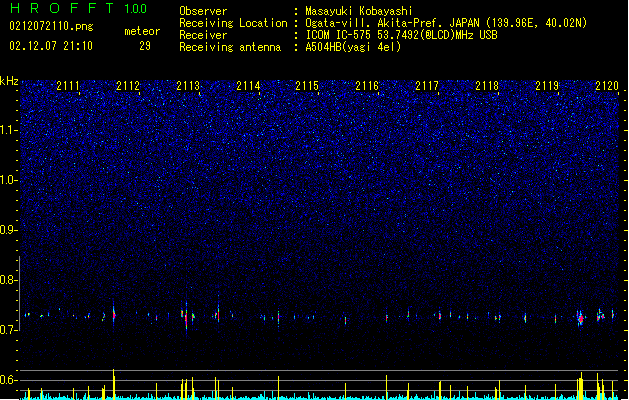629x400 pixels.
Task: Click the 2116 time marker
Action: pos(367,86)
